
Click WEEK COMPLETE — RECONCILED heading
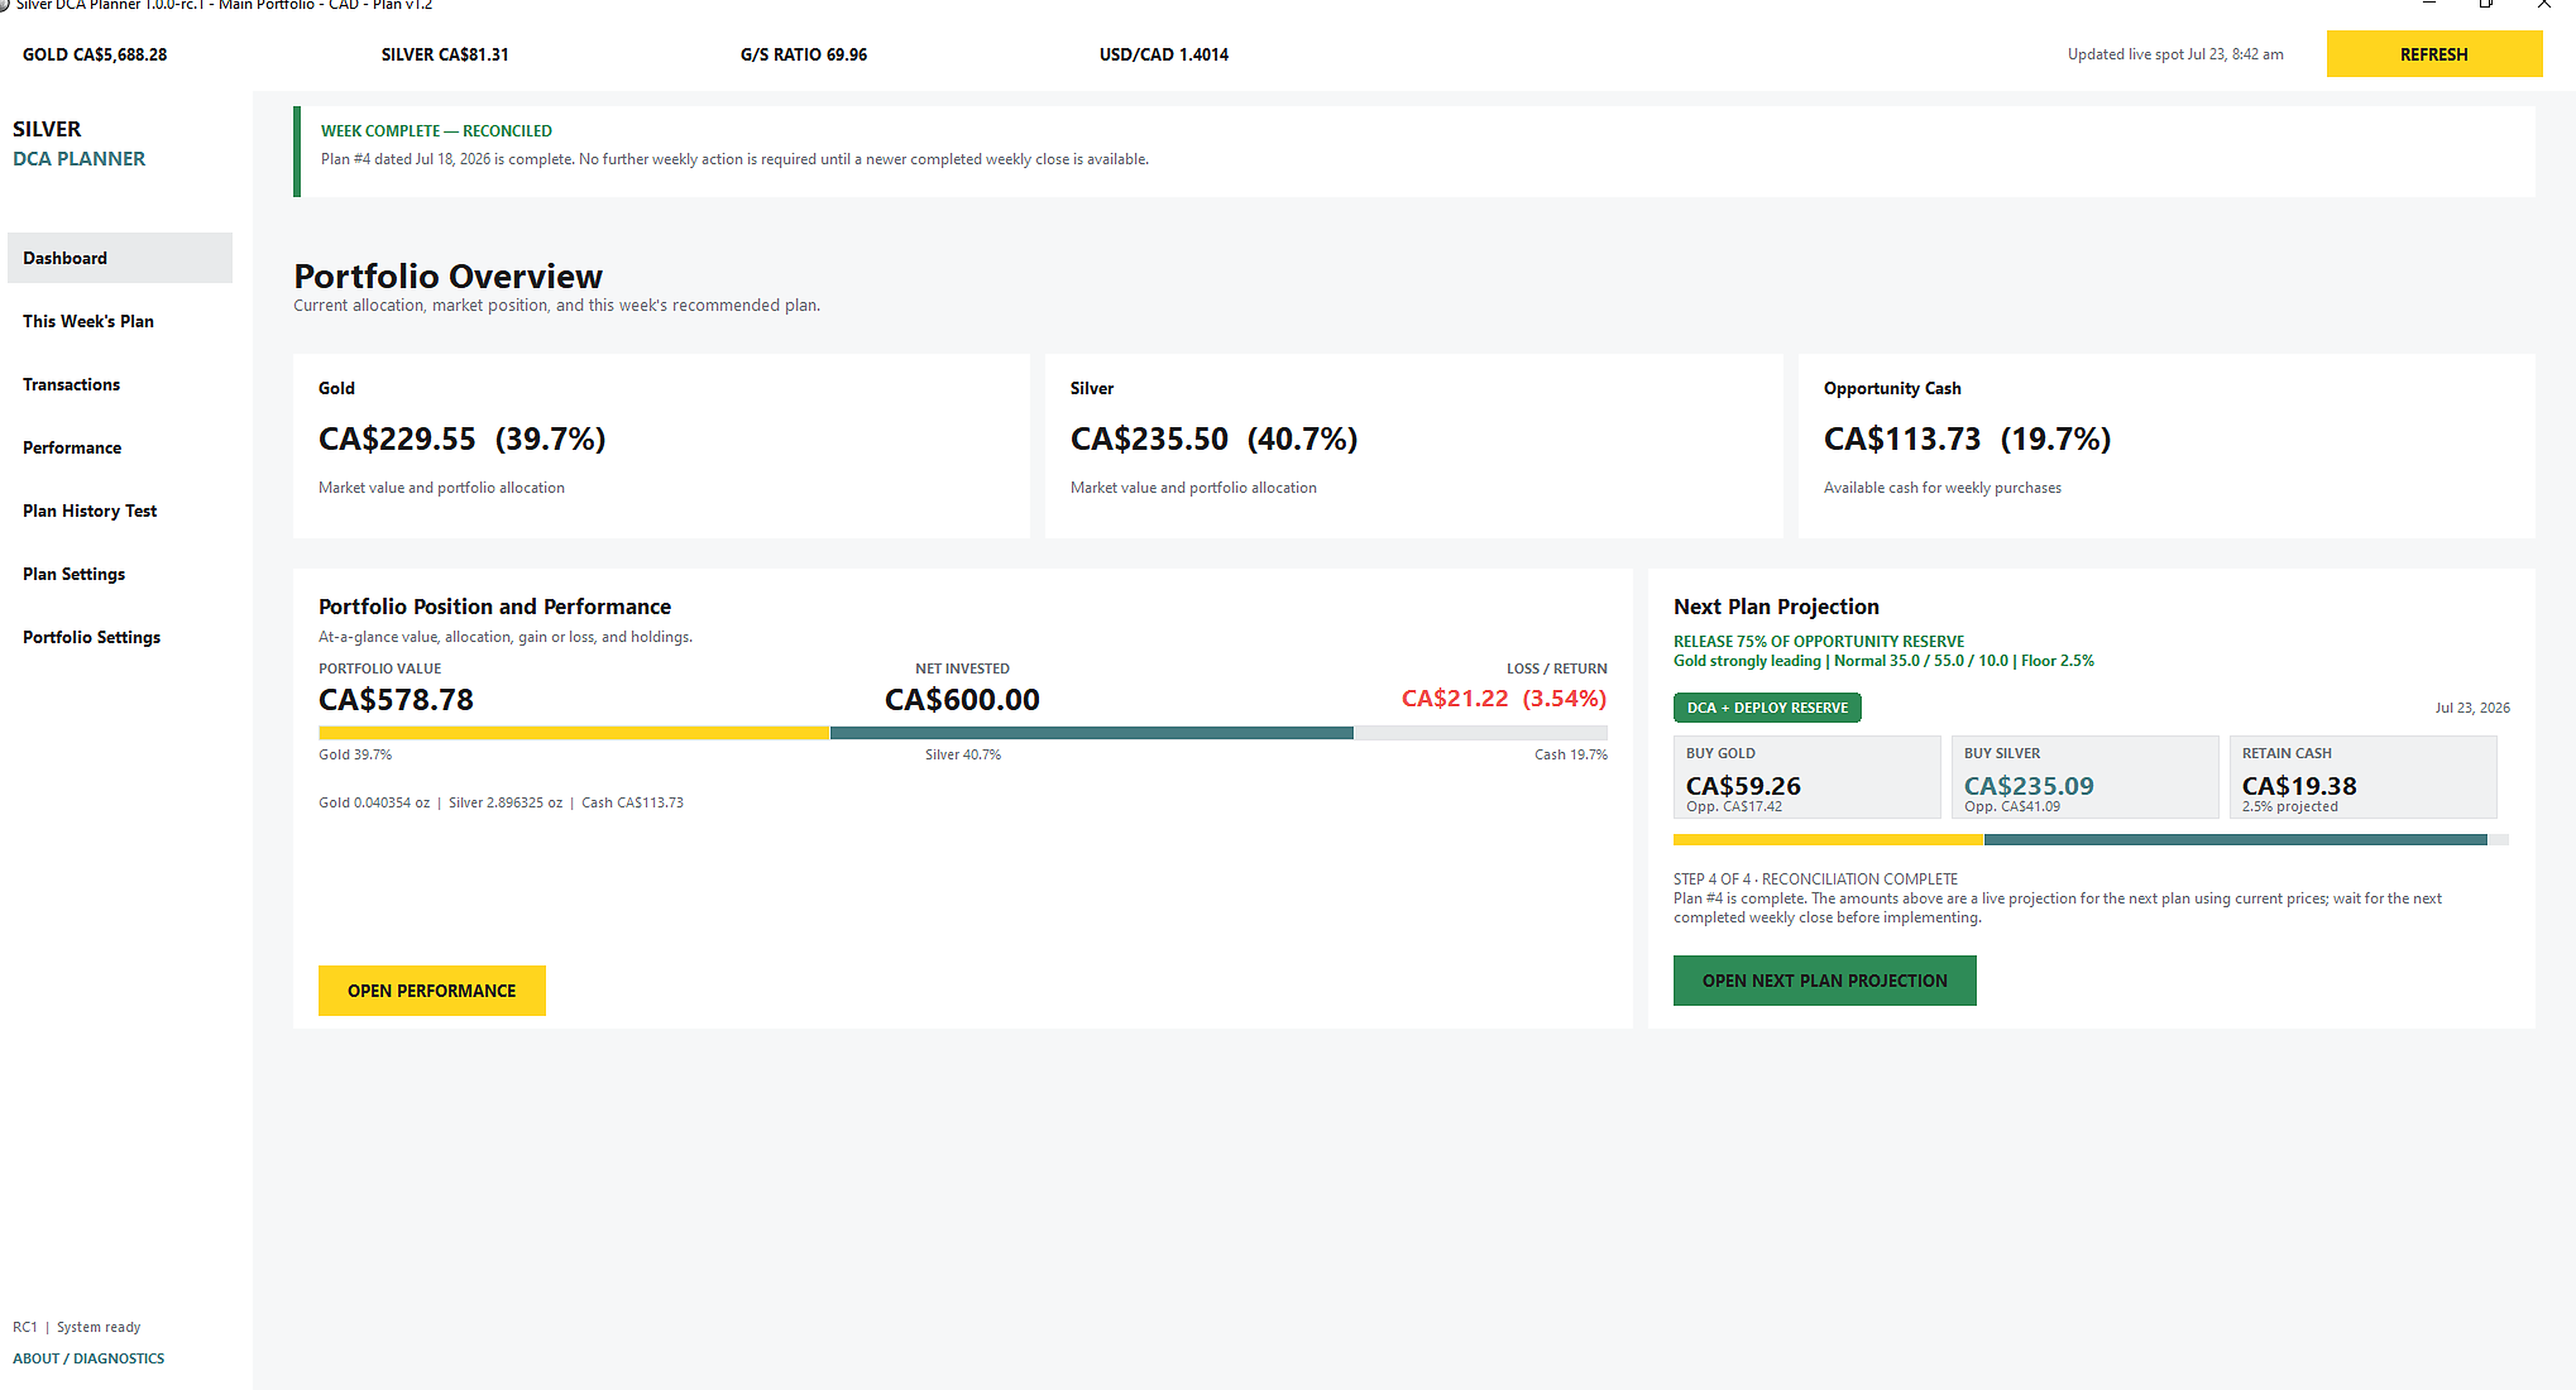pos(436,131)
